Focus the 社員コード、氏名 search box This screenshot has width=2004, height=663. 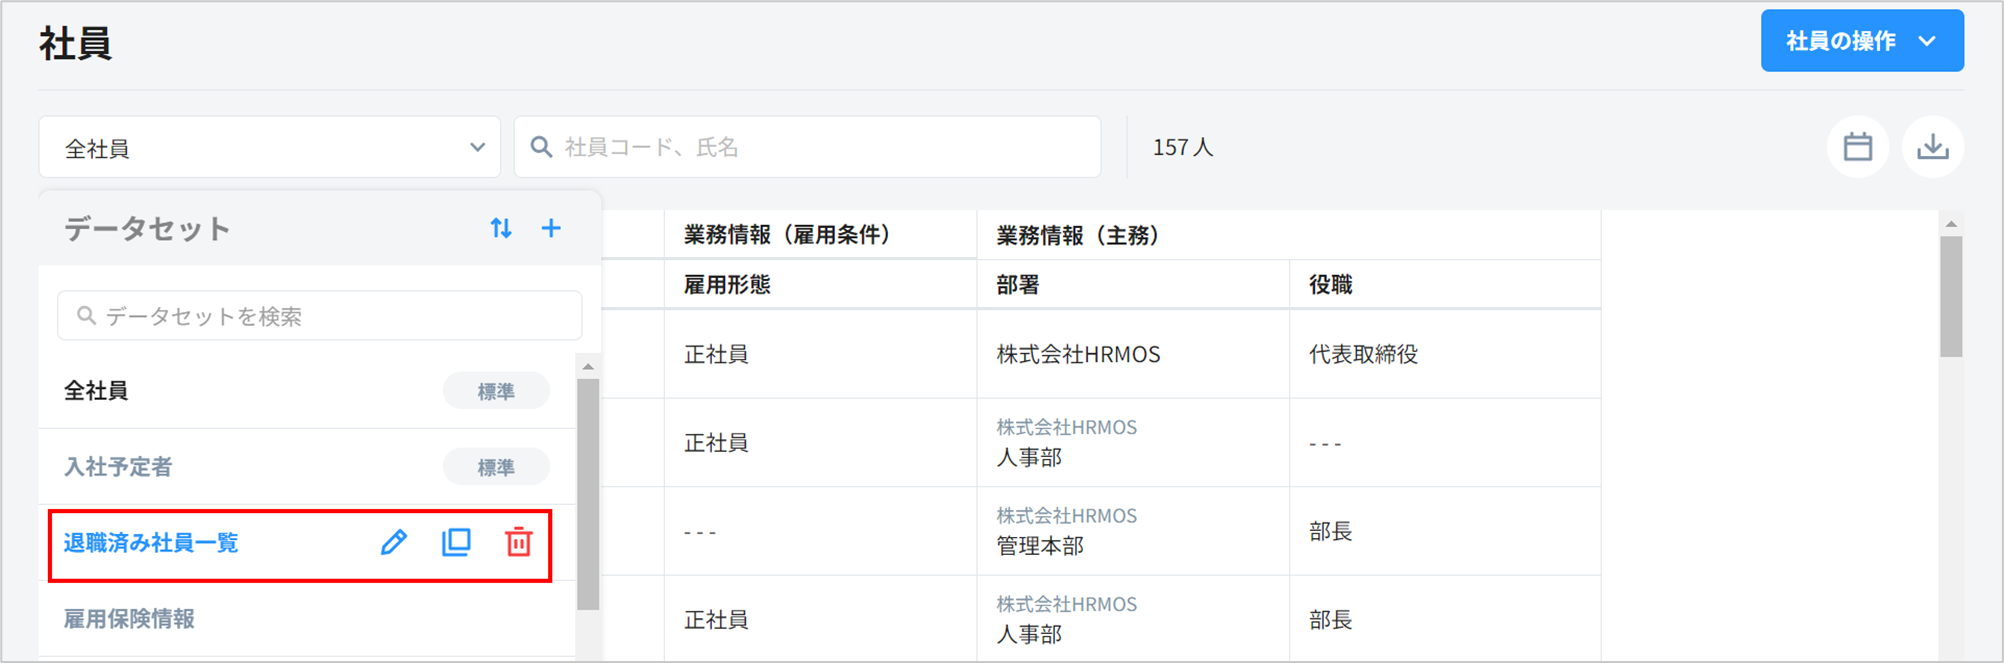point(820,148)
